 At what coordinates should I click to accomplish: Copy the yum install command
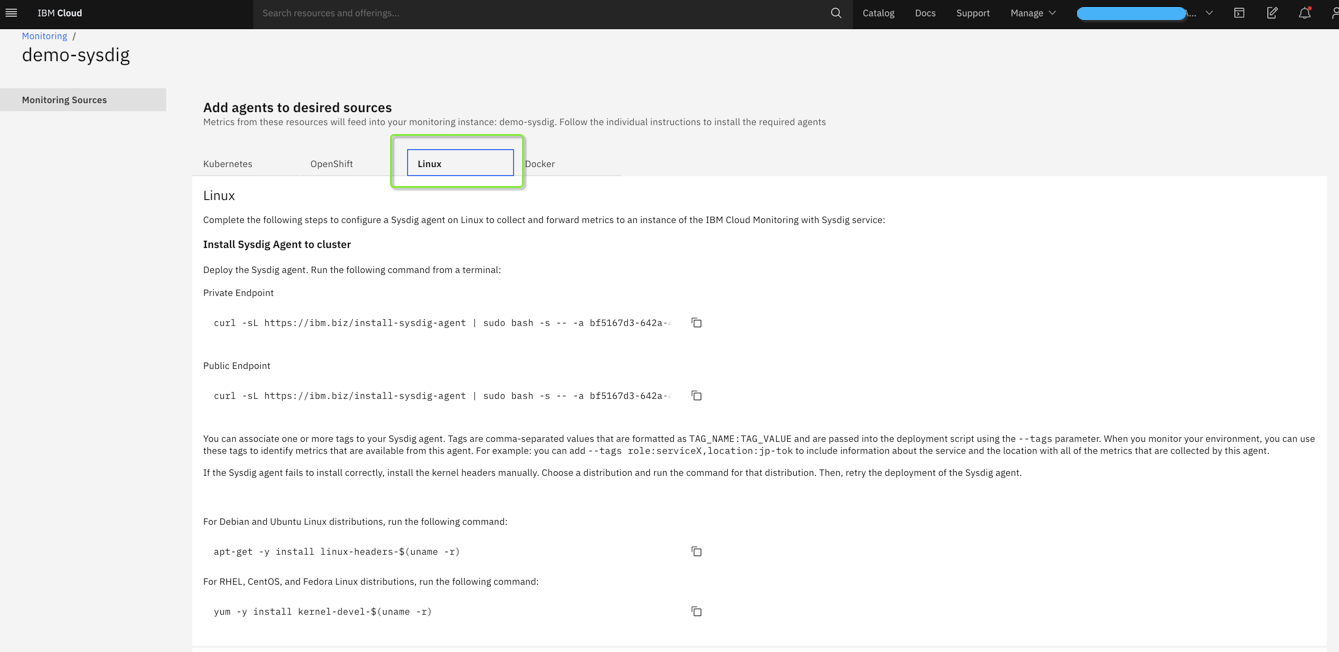point(697,612)
